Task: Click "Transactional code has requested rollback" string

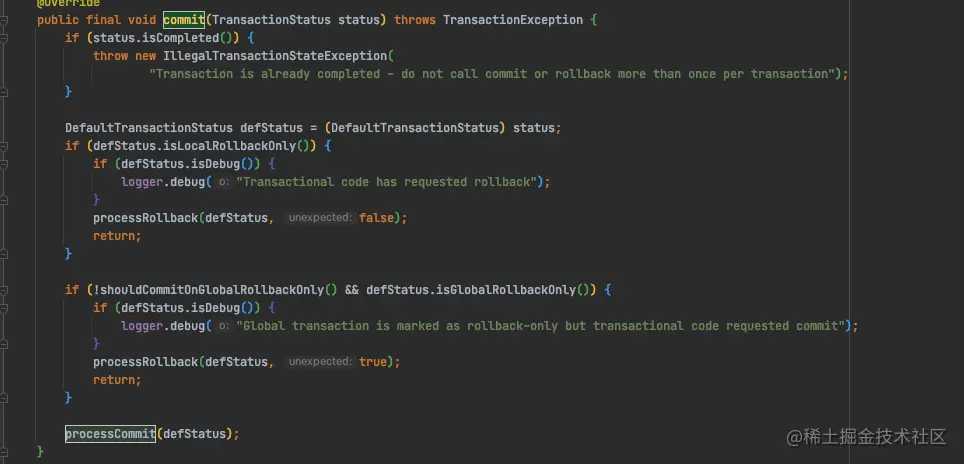Action: [387, 182]
